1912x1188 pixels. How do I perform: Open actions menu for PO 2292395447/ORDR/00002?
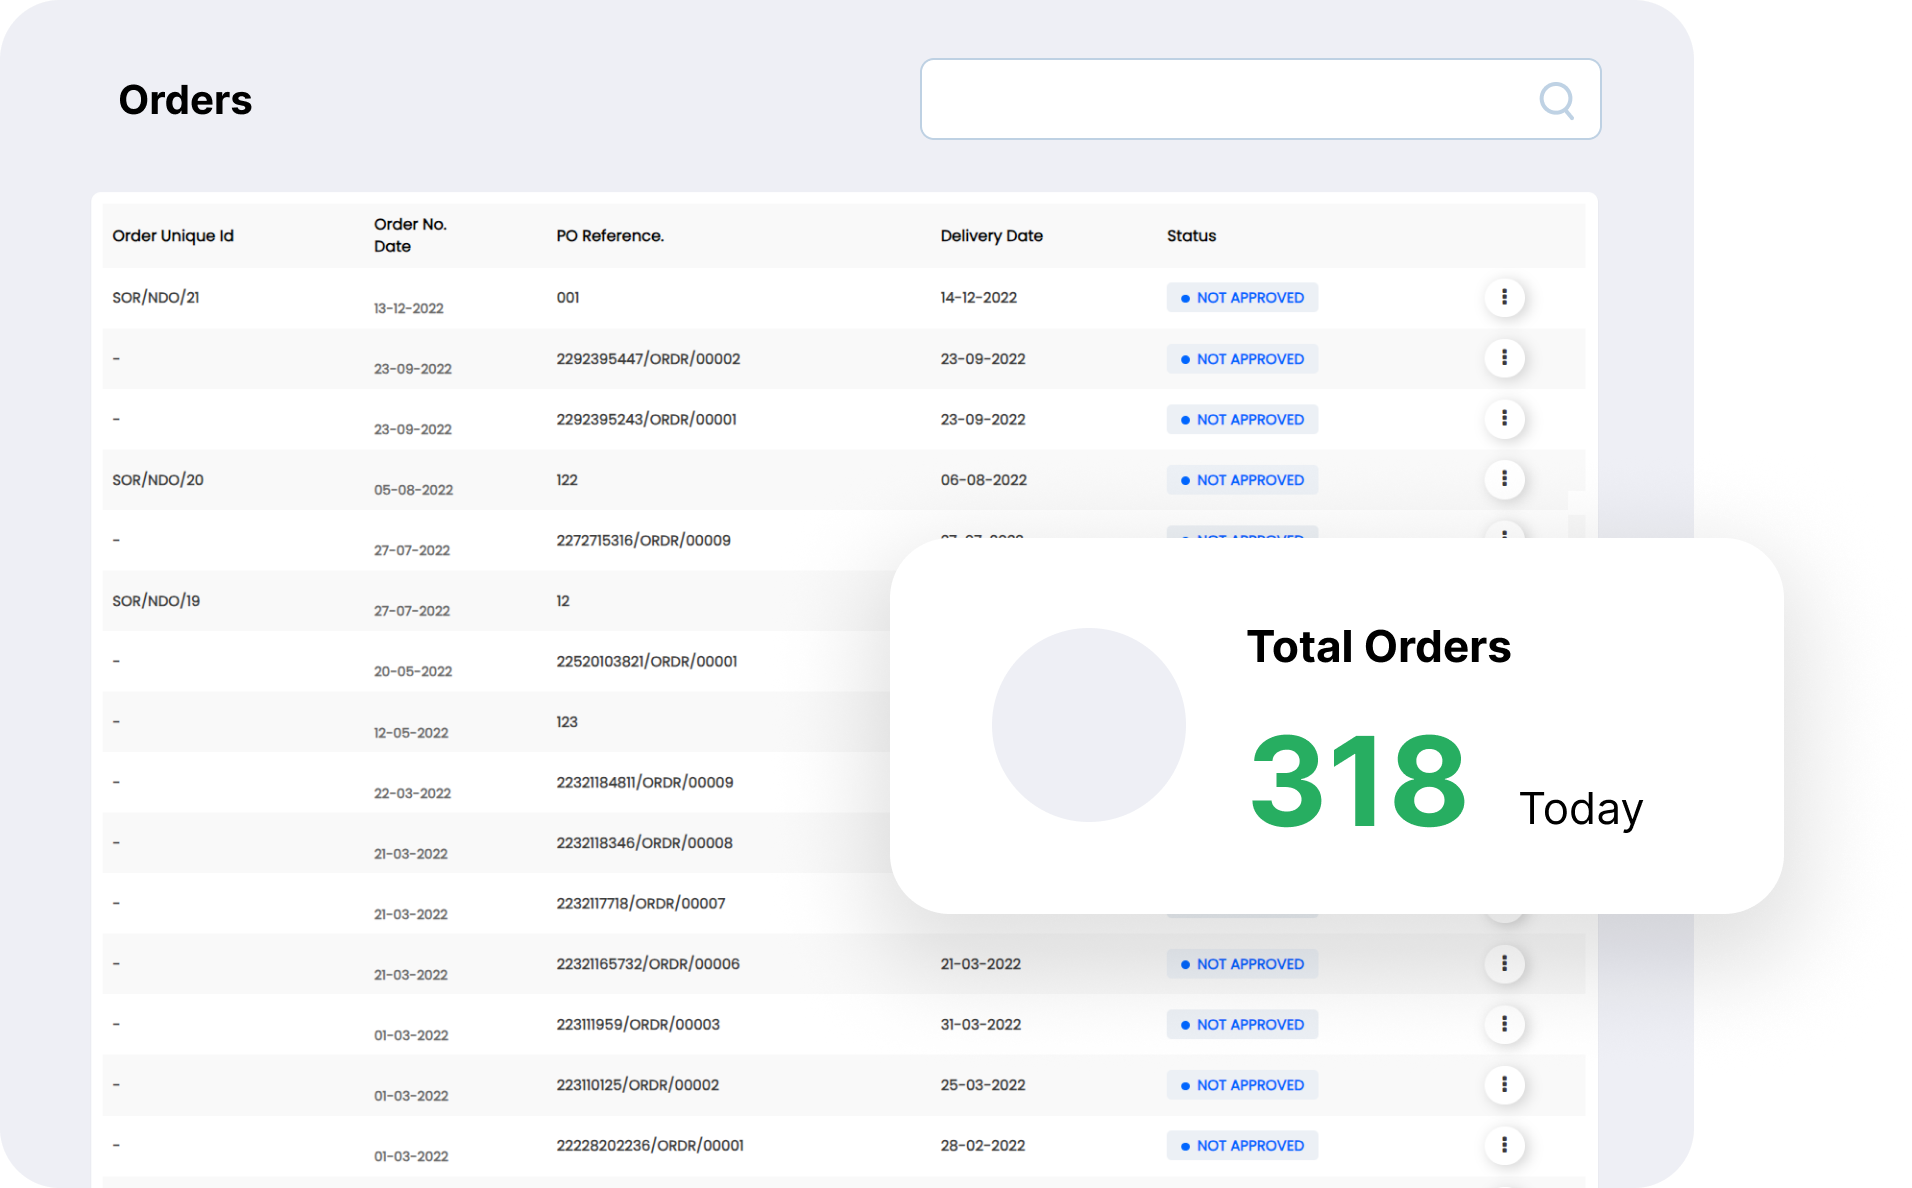1503,358
